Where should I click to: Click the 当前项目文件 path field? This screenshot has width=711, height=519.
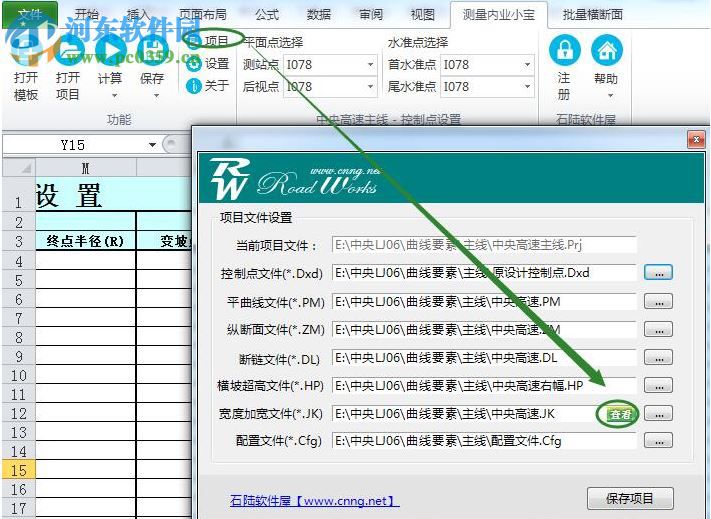pyautogui.click(x=484, y=245)
